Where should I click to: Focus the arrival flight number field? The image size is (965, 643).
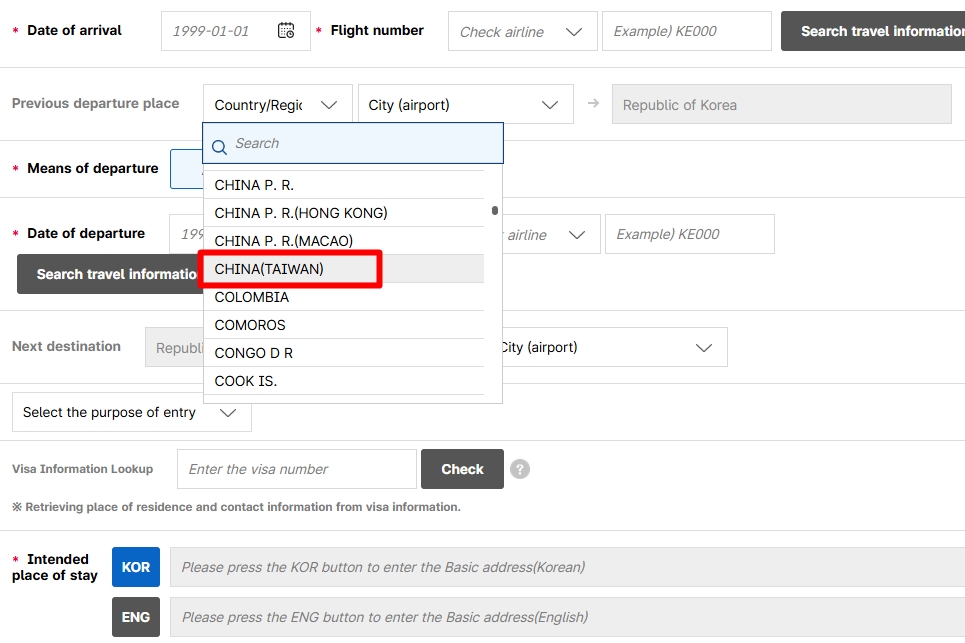(x=686, y=32)
